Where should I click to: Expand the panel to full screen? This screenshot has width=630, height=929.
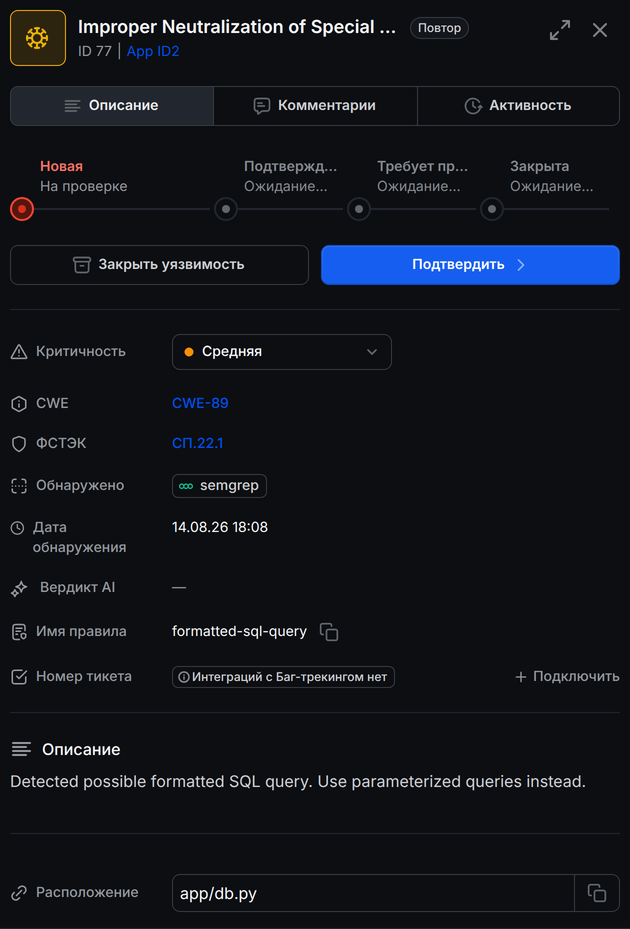[x=560, y=30]
